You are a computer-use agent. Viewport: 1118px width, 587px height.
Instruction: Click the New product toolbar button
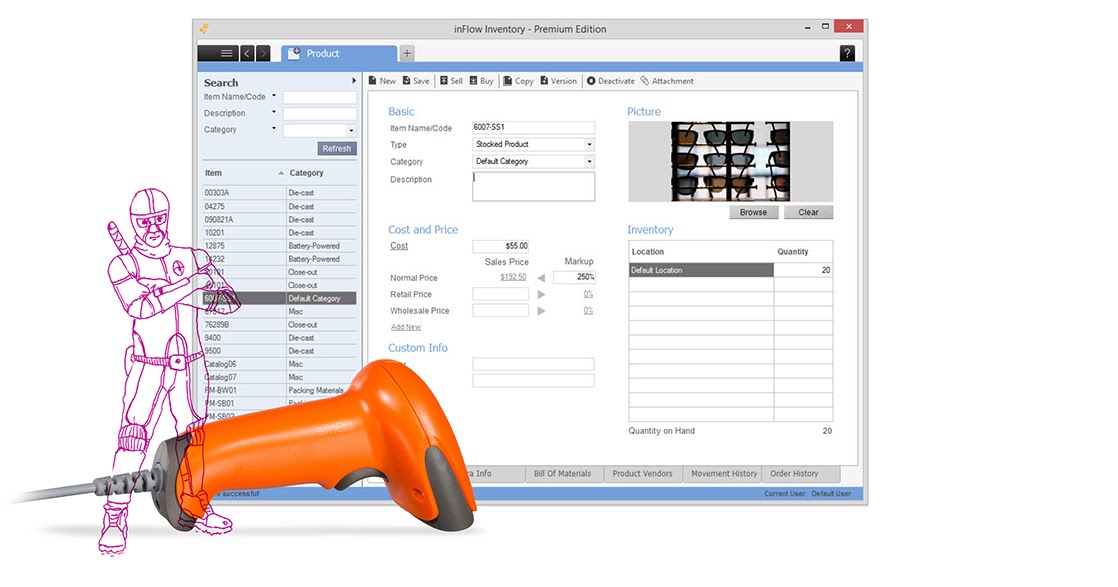click(x=382, y=81)
